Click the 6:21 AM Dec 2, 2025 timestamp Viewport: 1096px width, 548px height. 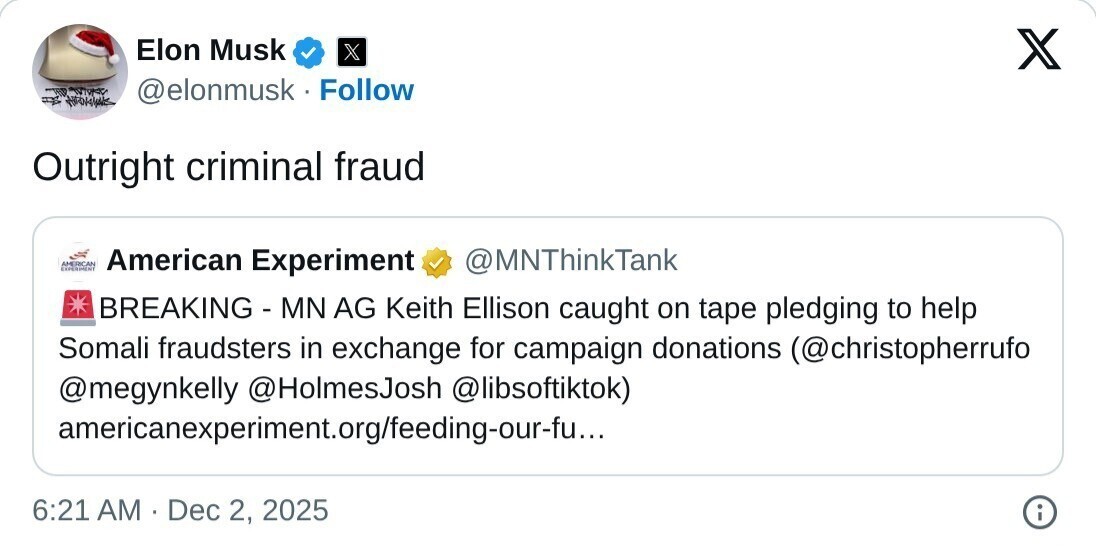tap(180, 511)
